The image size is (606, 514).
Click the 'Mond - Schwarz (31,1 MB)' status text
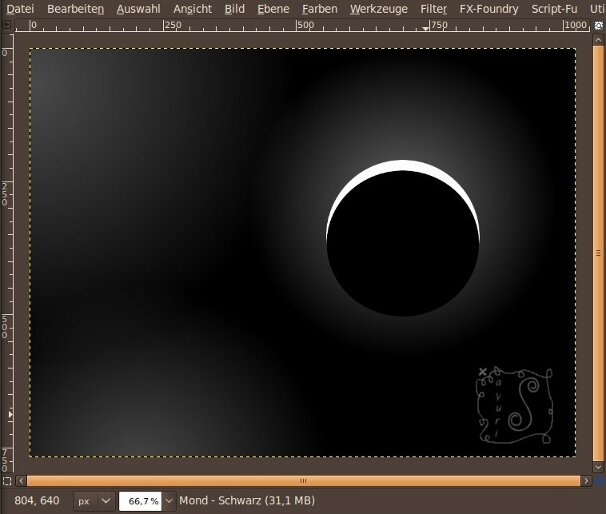point(247,500)
